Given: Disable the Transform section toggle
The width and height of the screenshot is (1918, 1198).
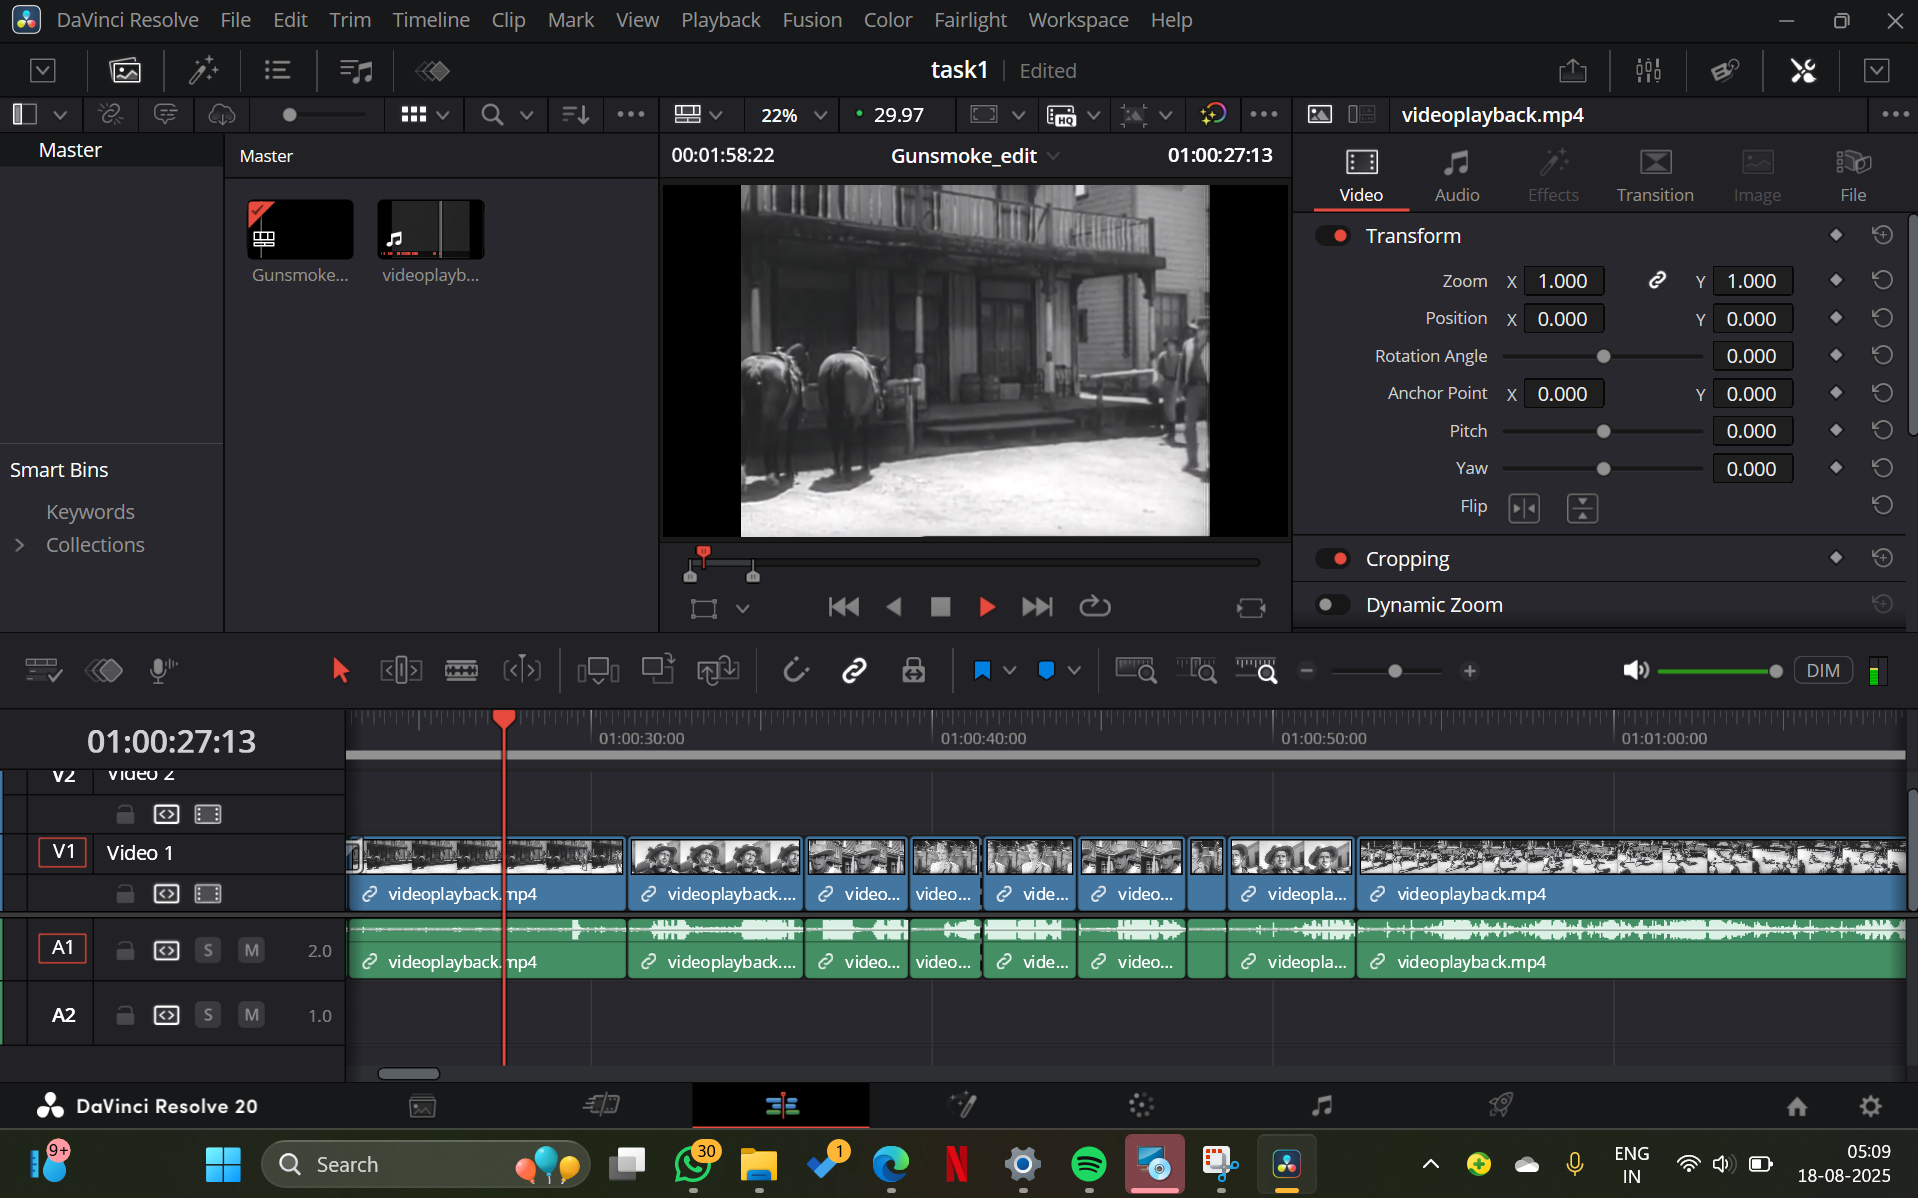Looking at the screenshot, I should point(1333,236).
